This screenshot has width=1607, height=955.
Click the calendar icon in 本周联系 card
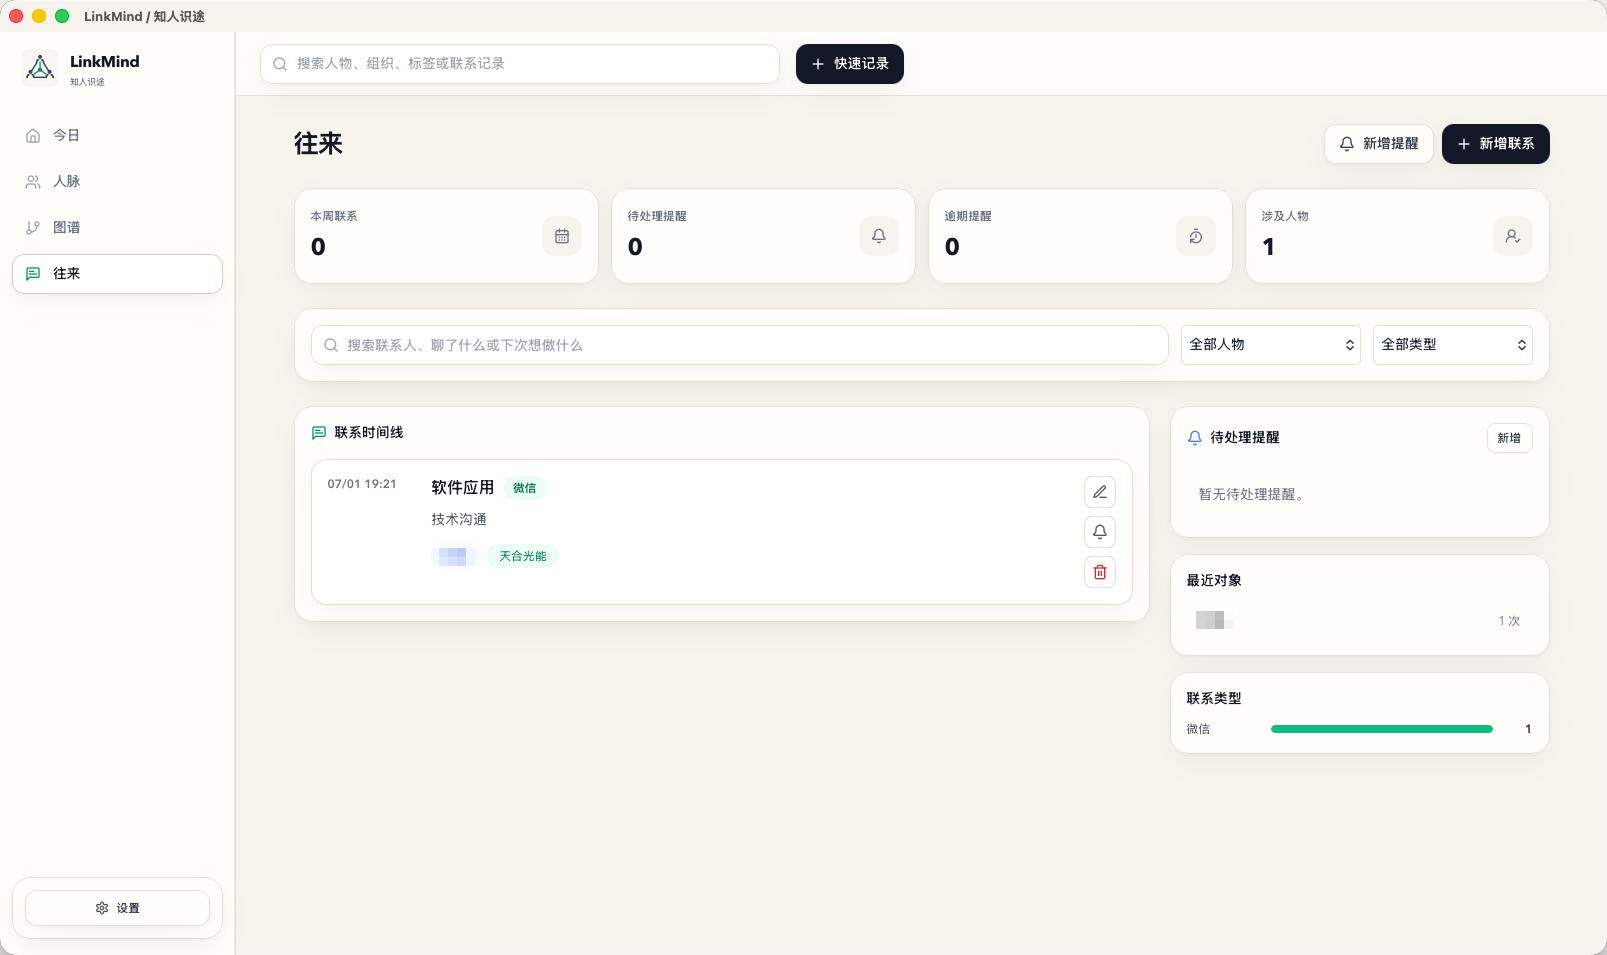click(x=562, y=236)
